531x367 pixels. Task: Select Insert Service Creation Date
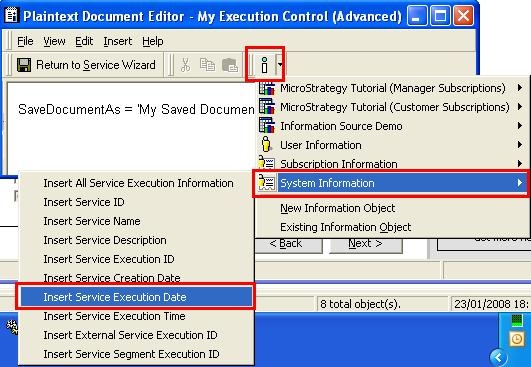(112, 278)
